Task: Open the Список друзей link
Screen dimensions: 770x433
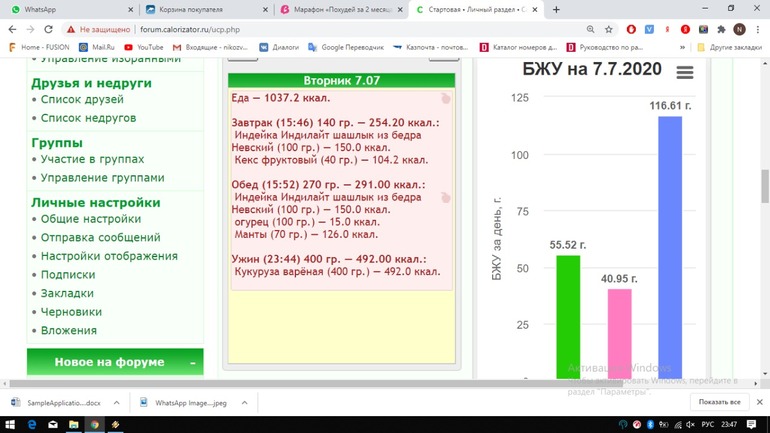Action: click(82, 100)
